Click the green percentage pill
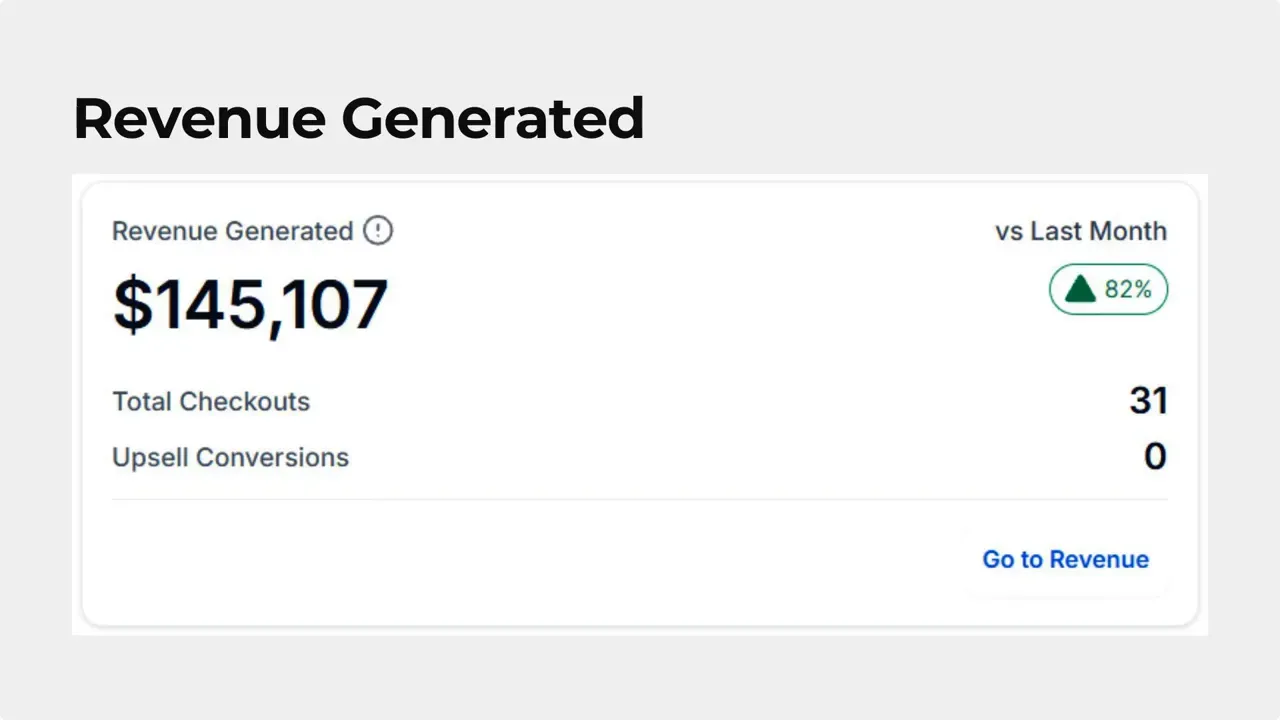This screenshot has width=1280, height=720. click(1108, 289)
